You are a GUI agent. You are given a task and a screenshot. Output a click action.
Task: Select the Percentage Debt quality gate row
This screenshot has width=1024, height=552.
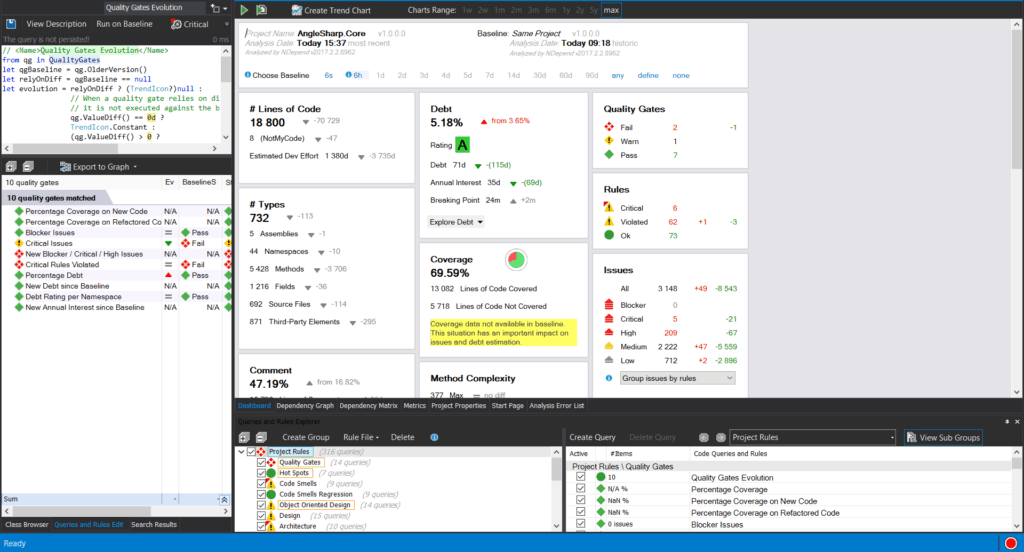[x=116, y=275]
